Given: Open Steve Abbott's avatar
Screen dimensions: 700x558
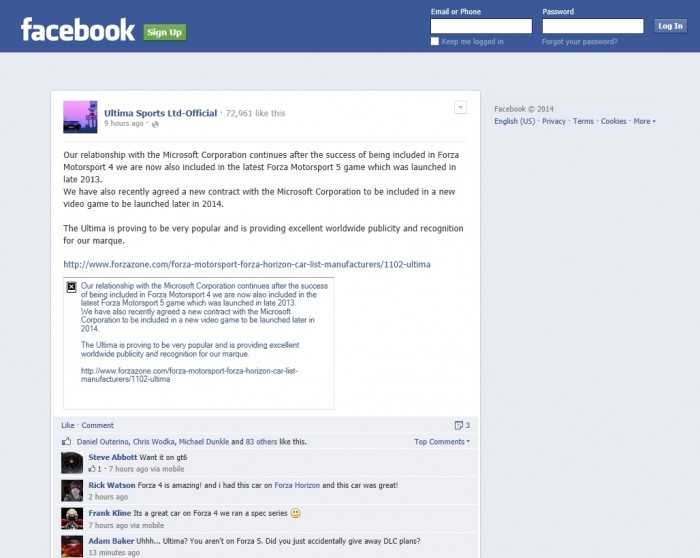Looking at the screenshot, I should [72, 462].
